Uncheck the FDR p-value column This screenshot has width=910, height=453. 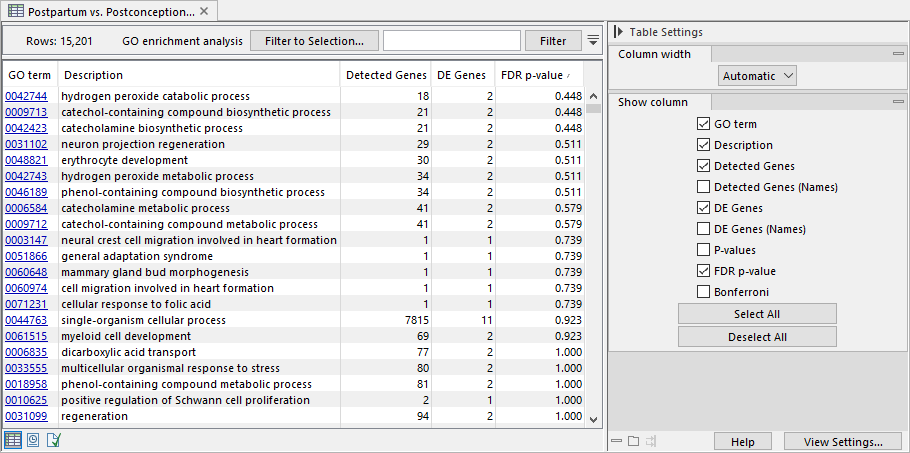[x=703, y=271]
